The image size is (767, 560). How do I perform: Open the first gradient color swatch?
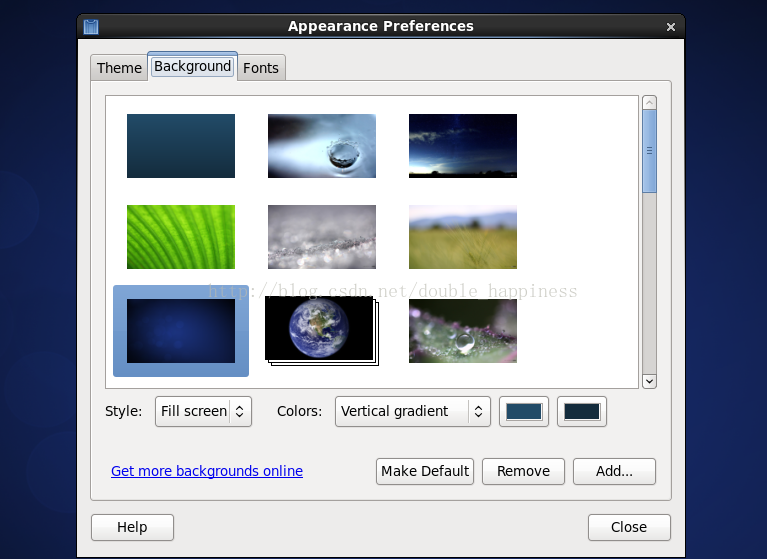point(524,411)
